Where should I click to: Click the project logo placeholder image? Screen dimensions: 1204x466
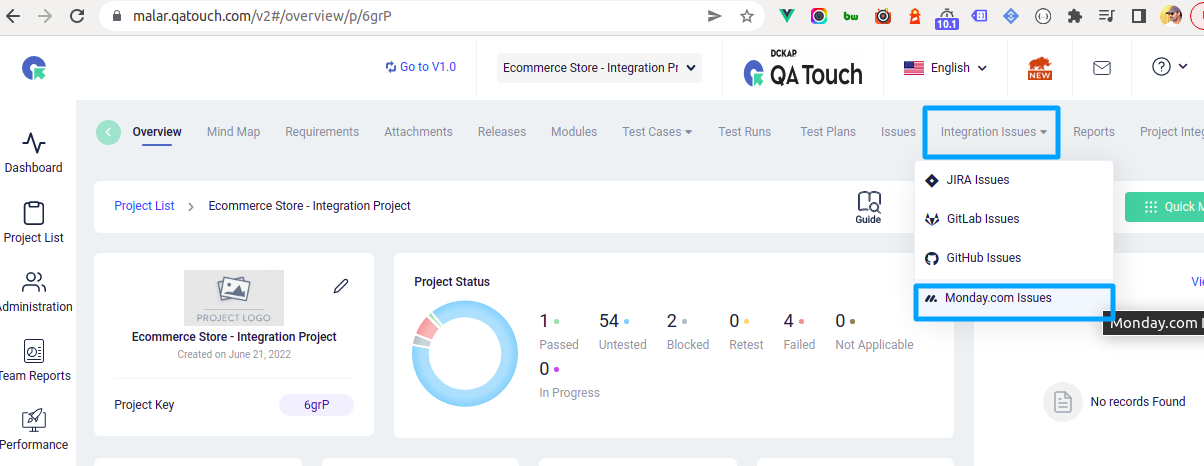(234, 297)
